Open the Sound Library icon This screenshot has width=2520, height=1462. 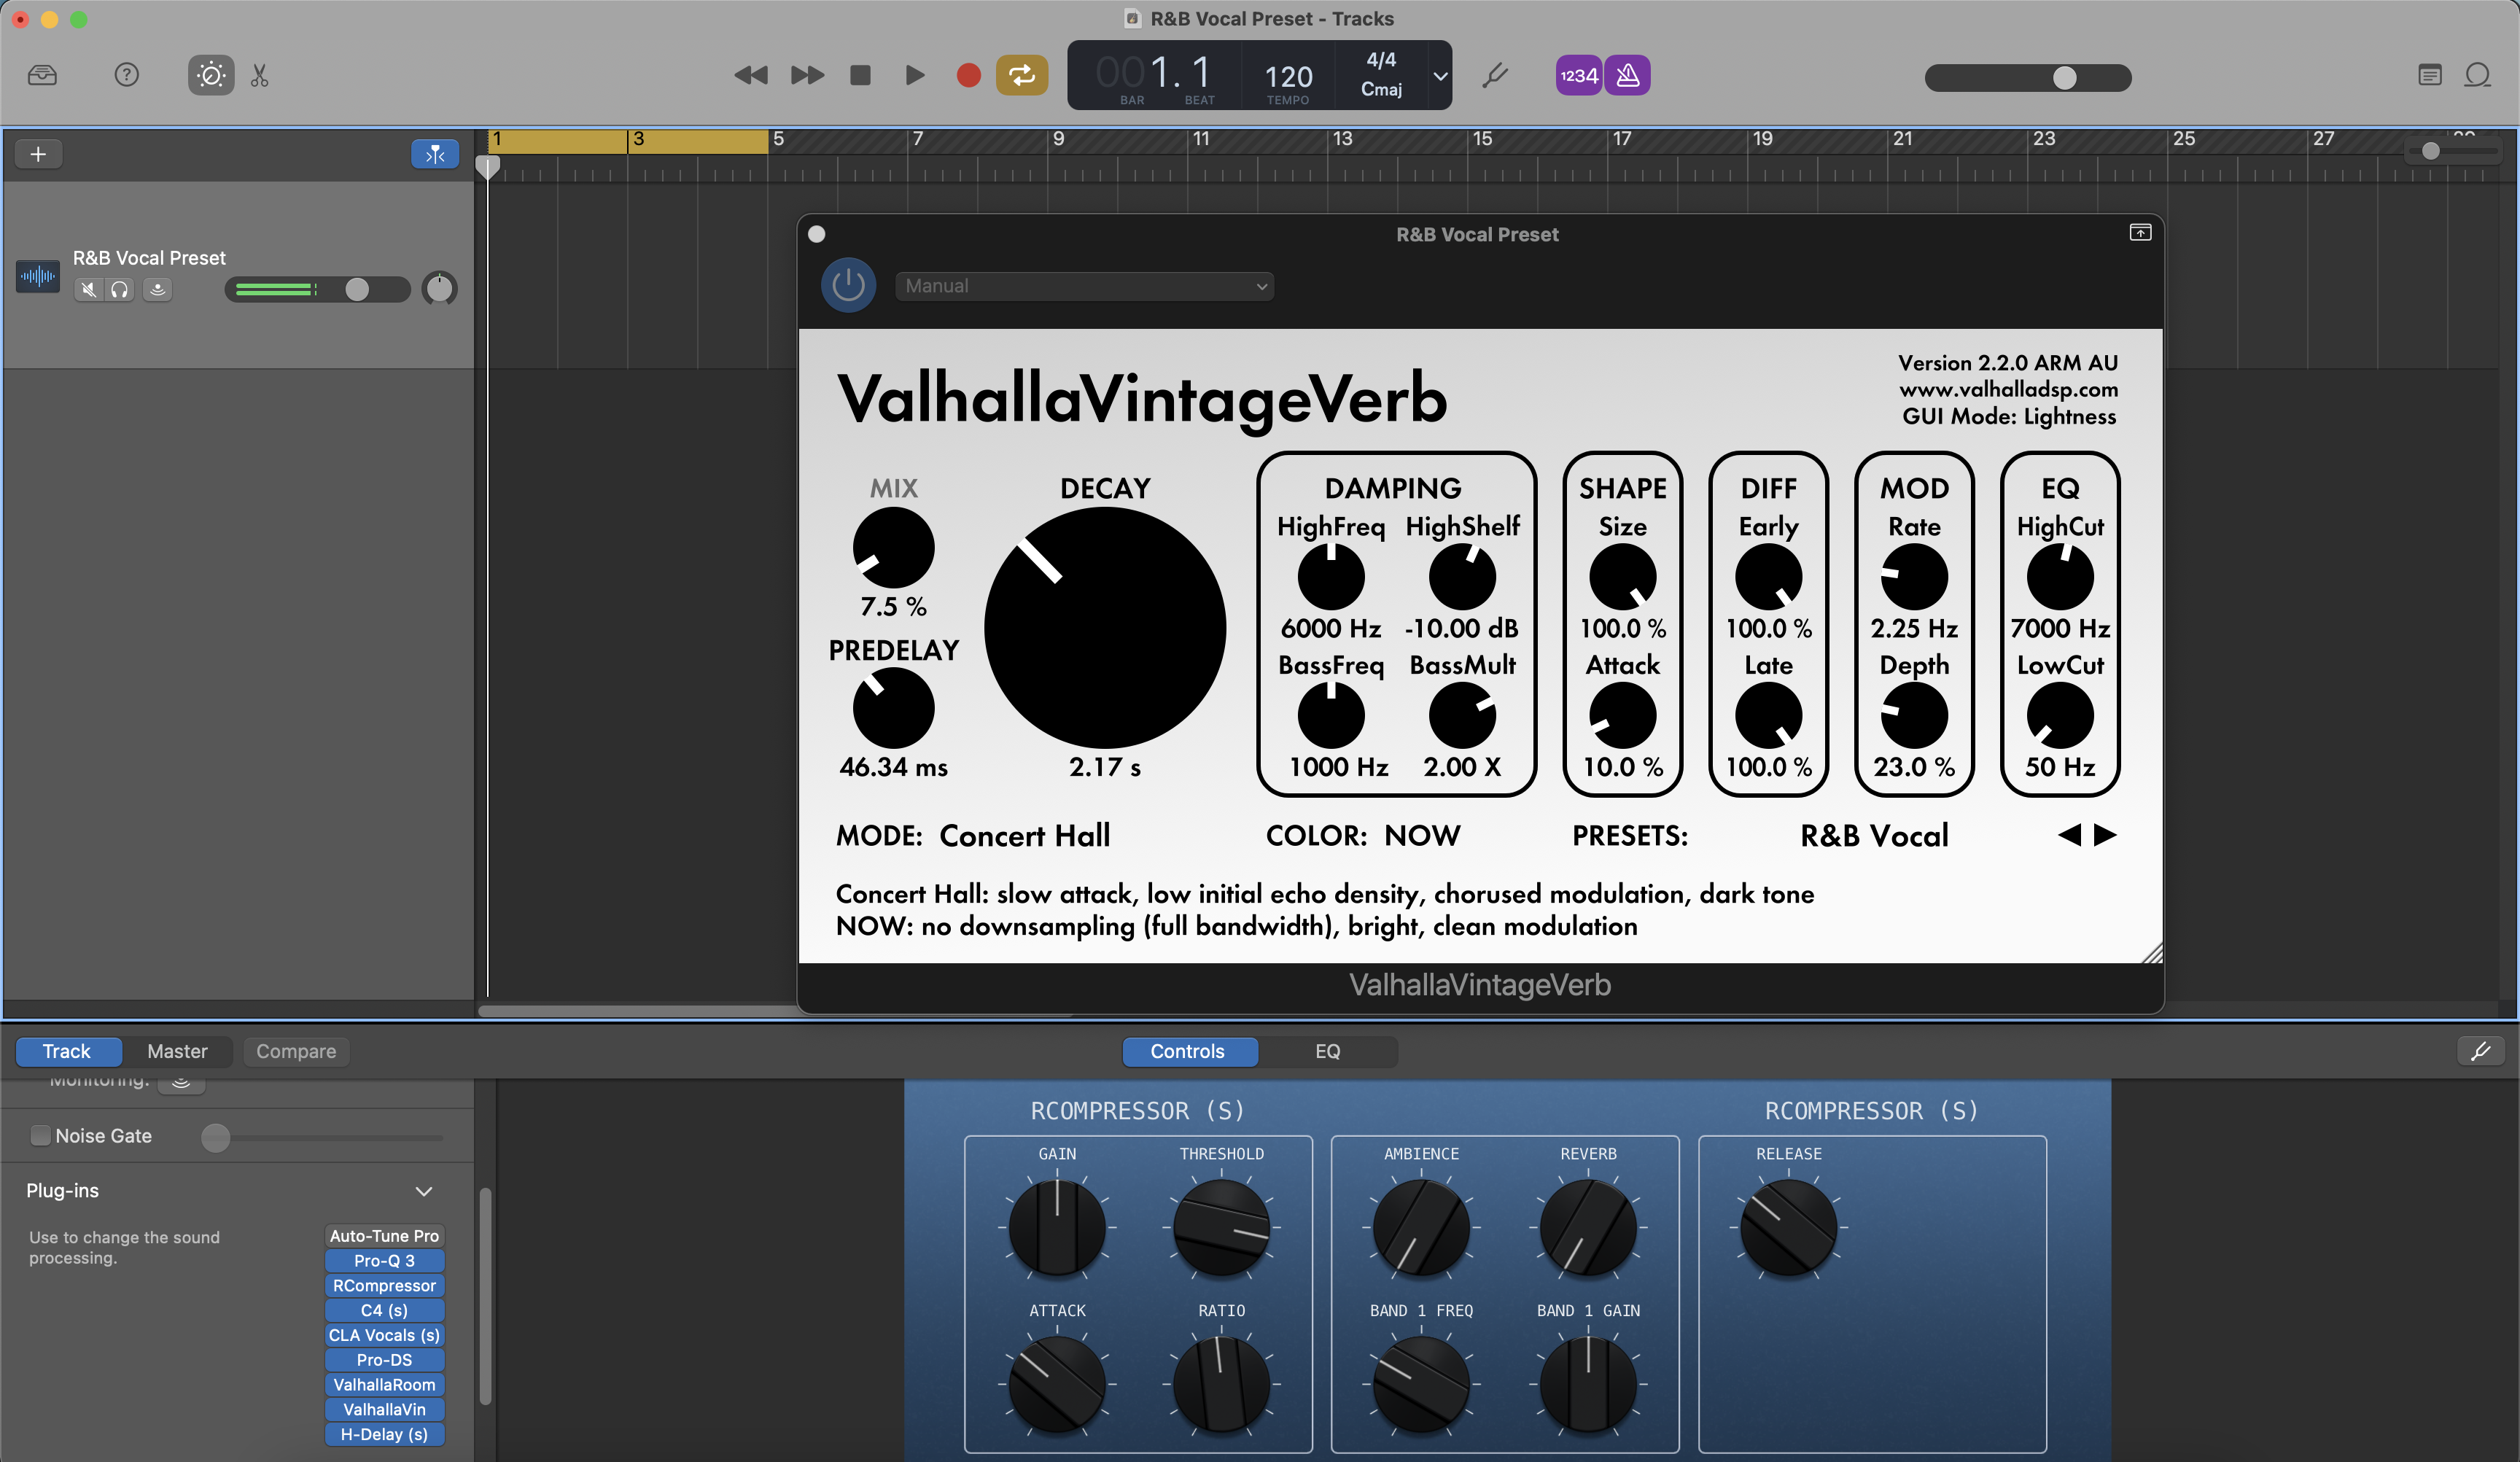click(42, 75)
